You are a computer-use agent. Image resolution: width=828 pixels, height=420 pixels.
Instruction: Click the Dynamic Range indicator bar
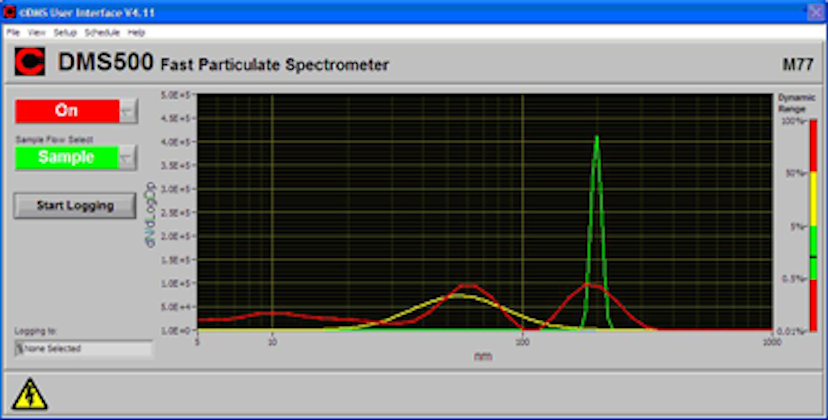pyautogui.click(x=813, y=226)
